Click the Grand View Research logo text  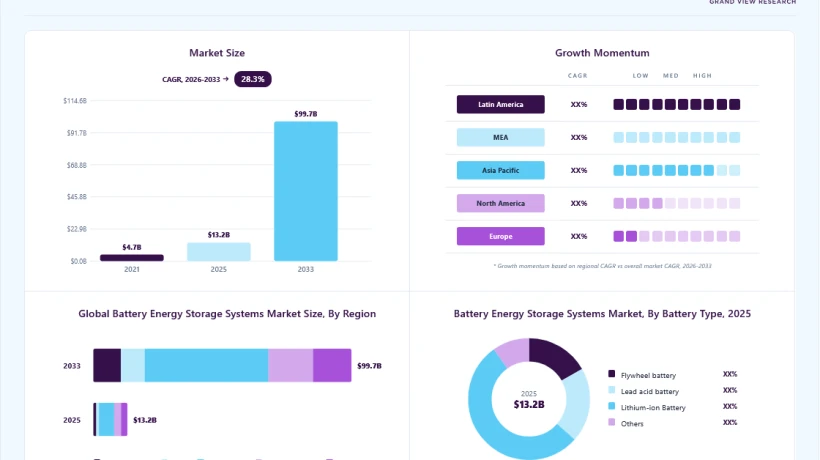coord(753,2)
